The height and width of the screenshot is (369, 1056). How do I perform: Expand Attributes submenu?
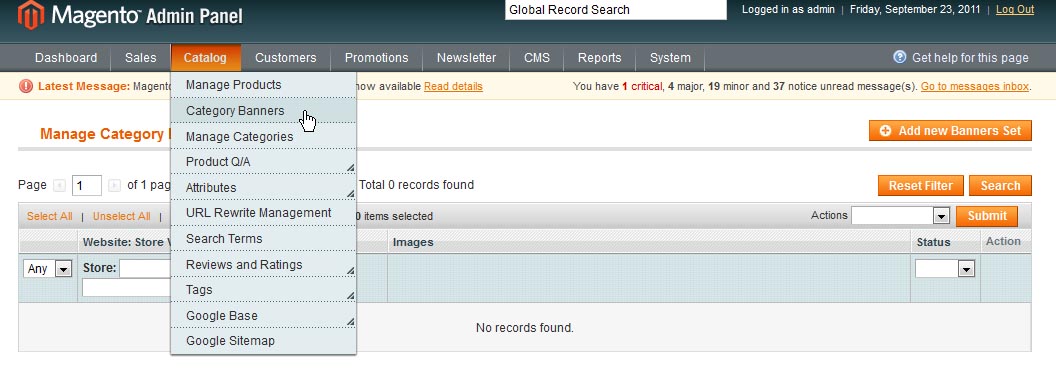[x=263, y=188]
